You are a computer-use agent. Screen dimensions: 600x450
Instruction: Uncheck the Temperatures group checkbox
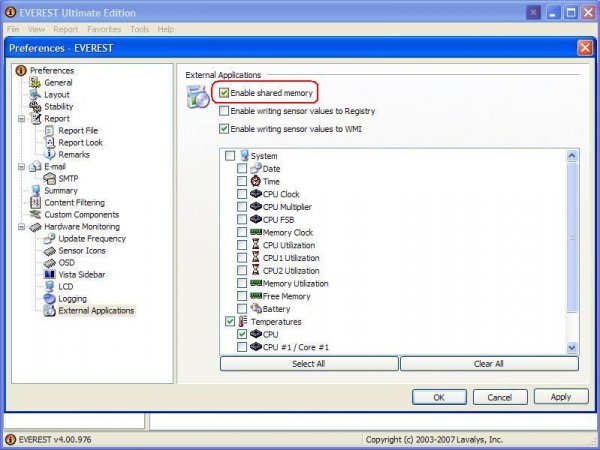[230, 321]
